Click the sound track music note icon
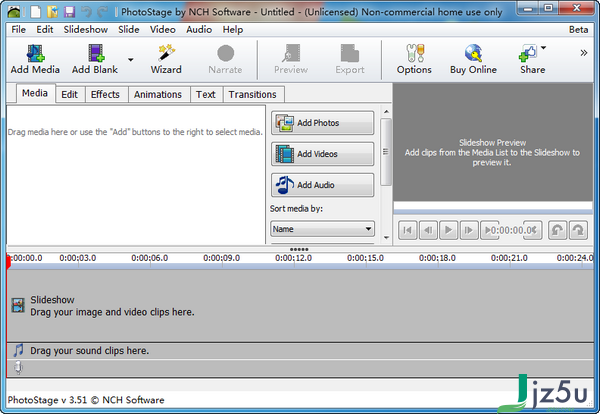The height and width of the screenshot is (414, 600). point(18,350)
